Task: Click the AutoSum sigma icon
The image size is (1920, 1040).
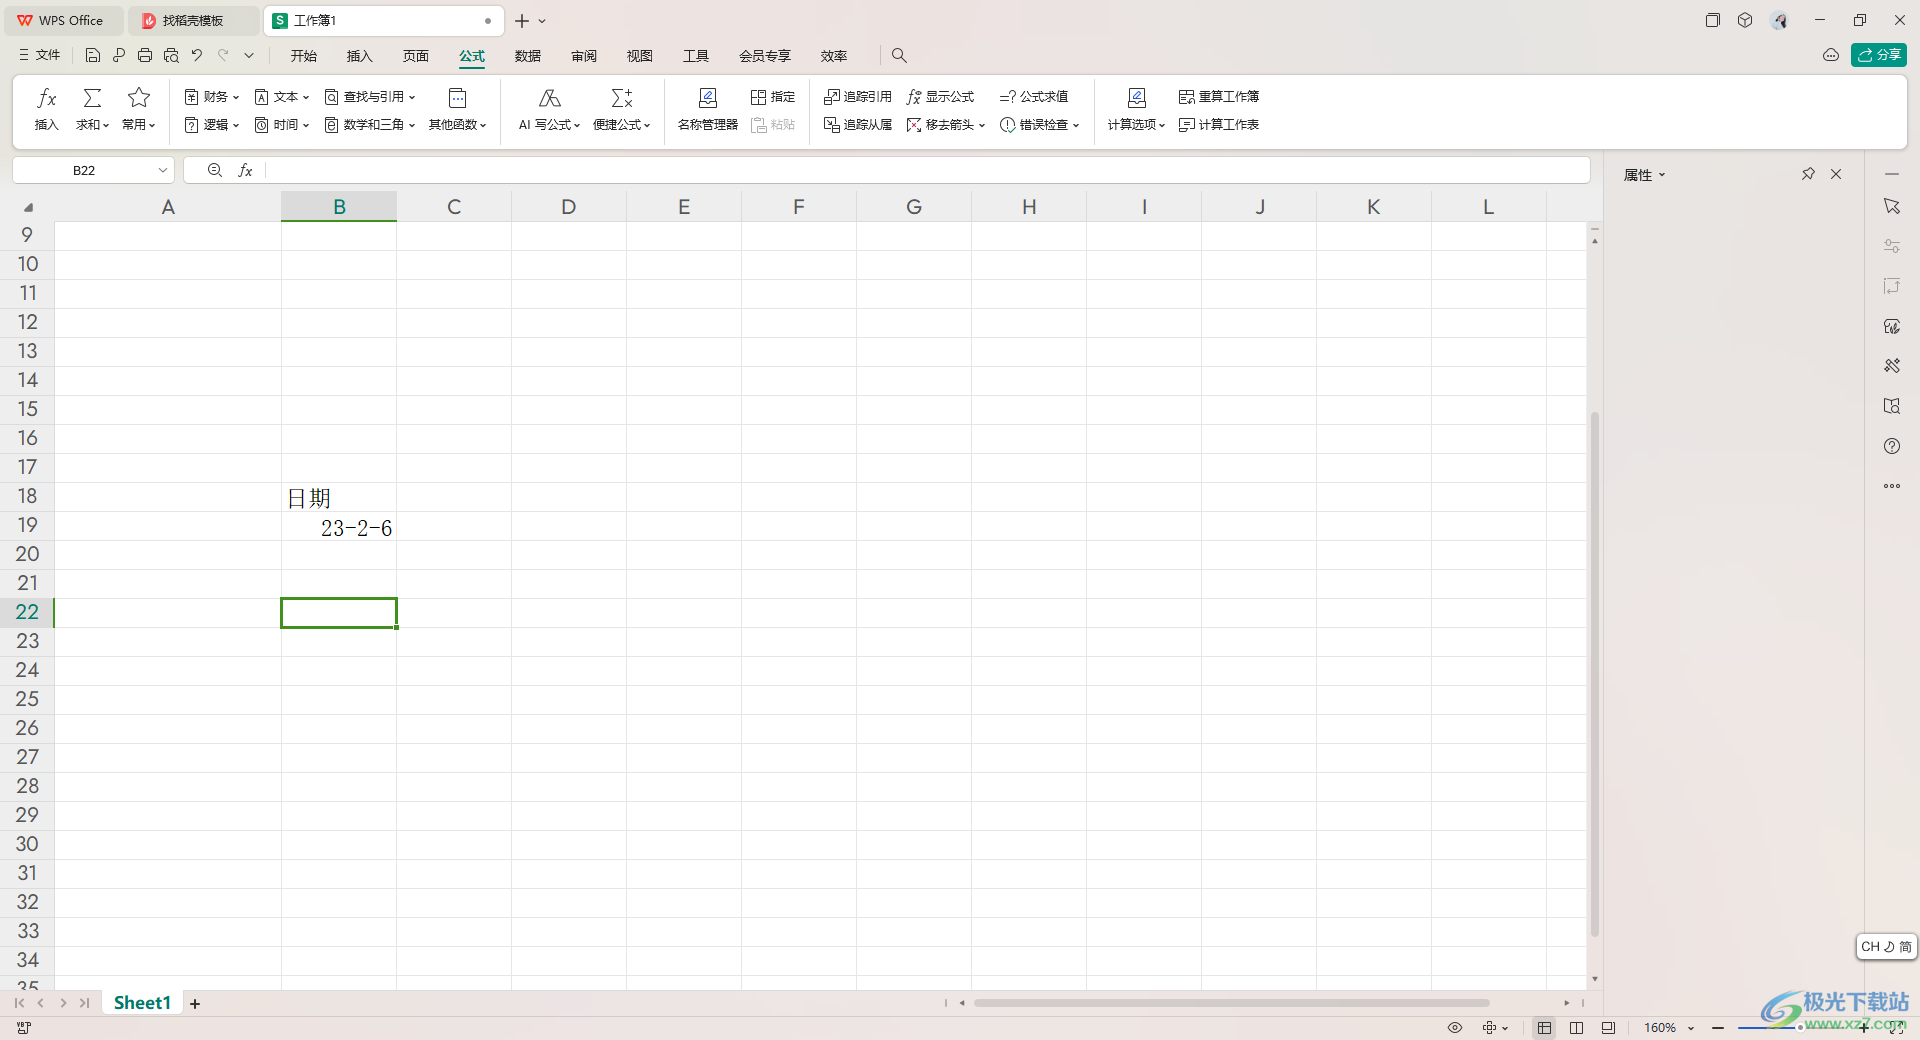Action: click(92, 98)
